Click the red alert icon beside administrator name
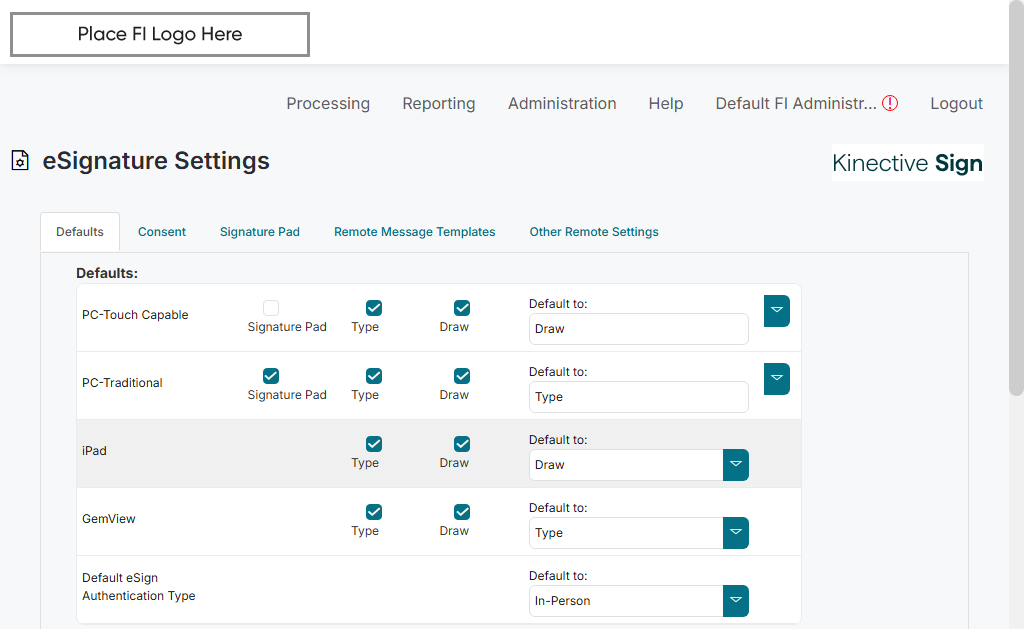 pyautogui.click(x=890, y=103)
